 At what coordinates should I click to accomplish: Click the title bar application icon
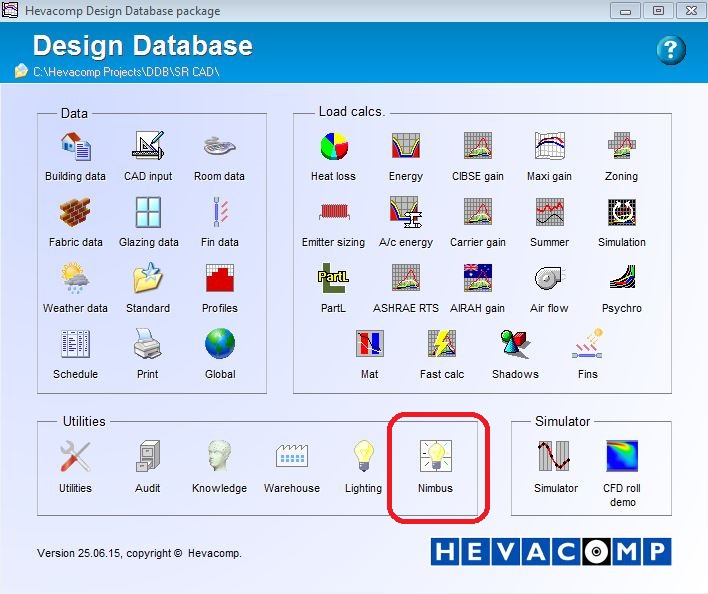(9, 9)
